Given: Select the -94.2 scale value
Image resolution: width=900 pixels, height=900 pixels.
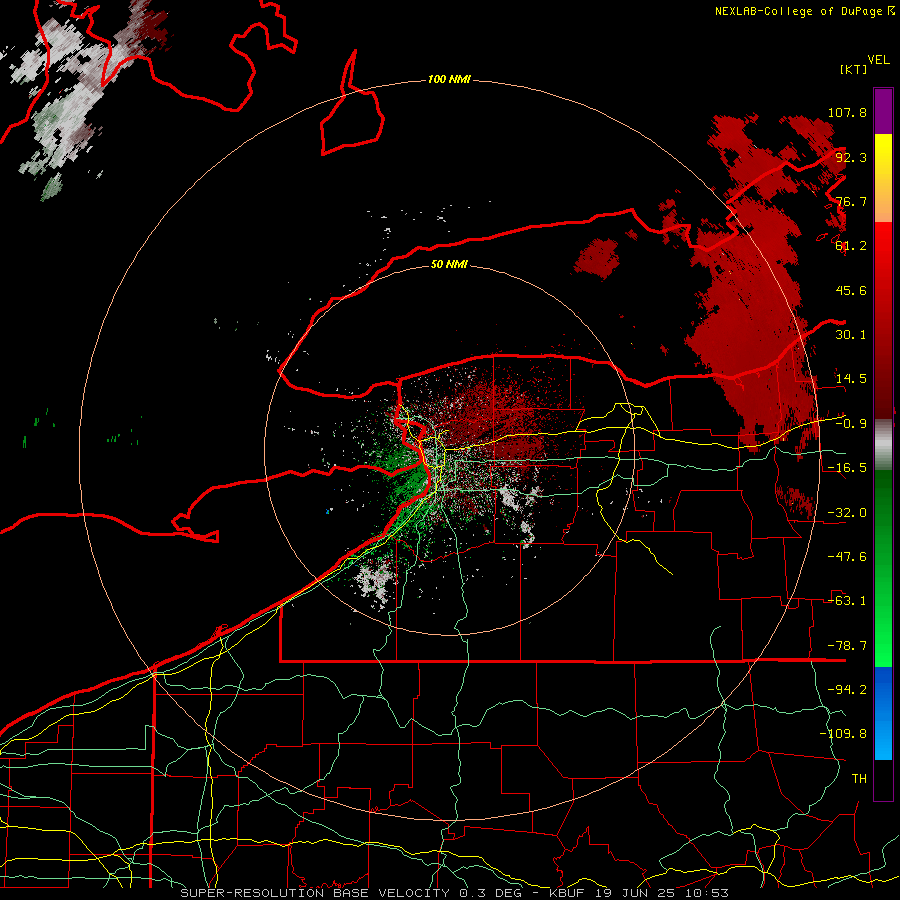Looking at the screenshot, I should coord(847,690).
